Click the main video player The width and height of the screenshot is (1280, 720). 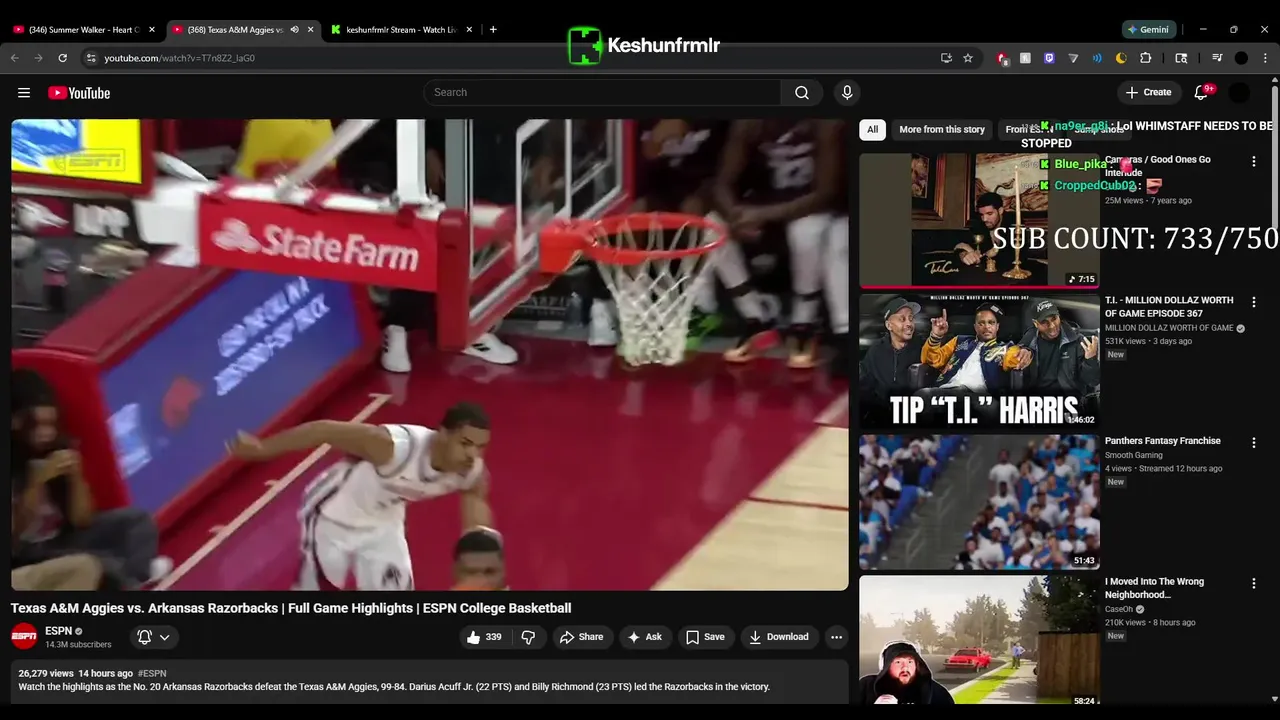click(x=430, y=355)
